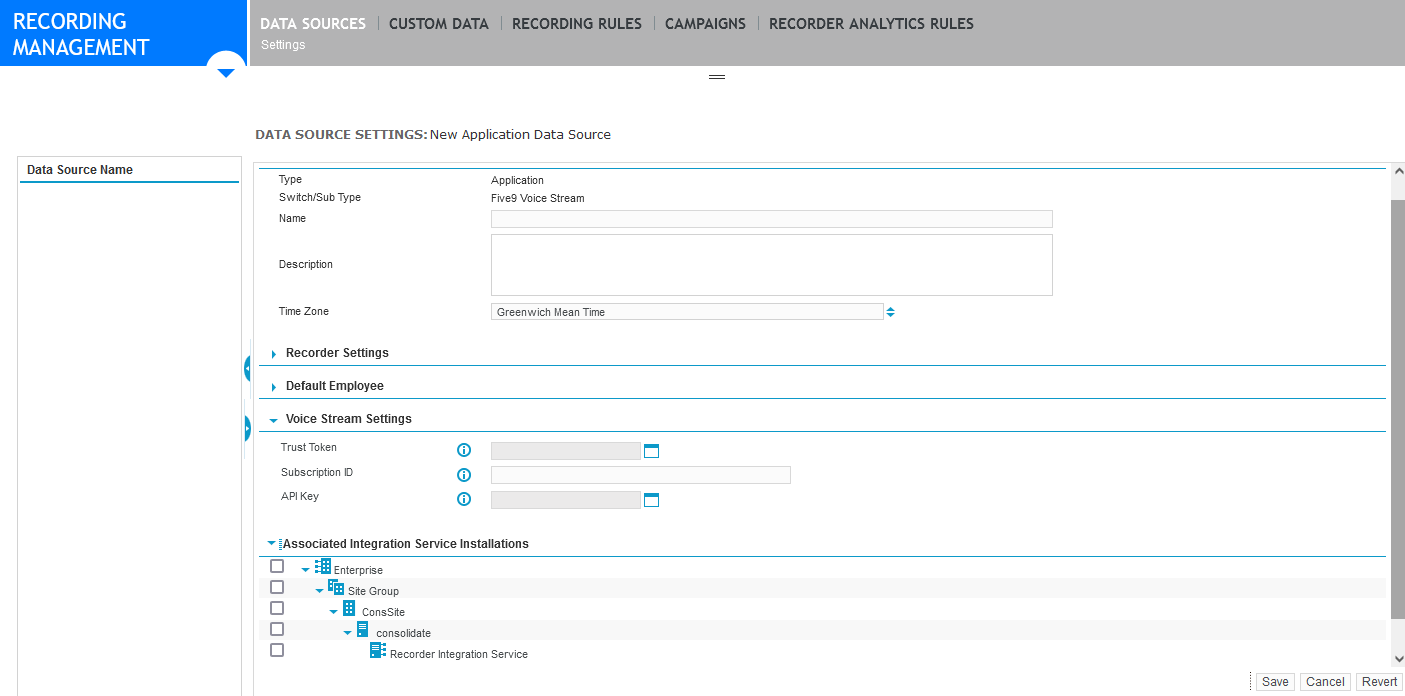Check the Recorder Integration Service checkbox
The image size is (1405, 696).
(x=277, y=649)
